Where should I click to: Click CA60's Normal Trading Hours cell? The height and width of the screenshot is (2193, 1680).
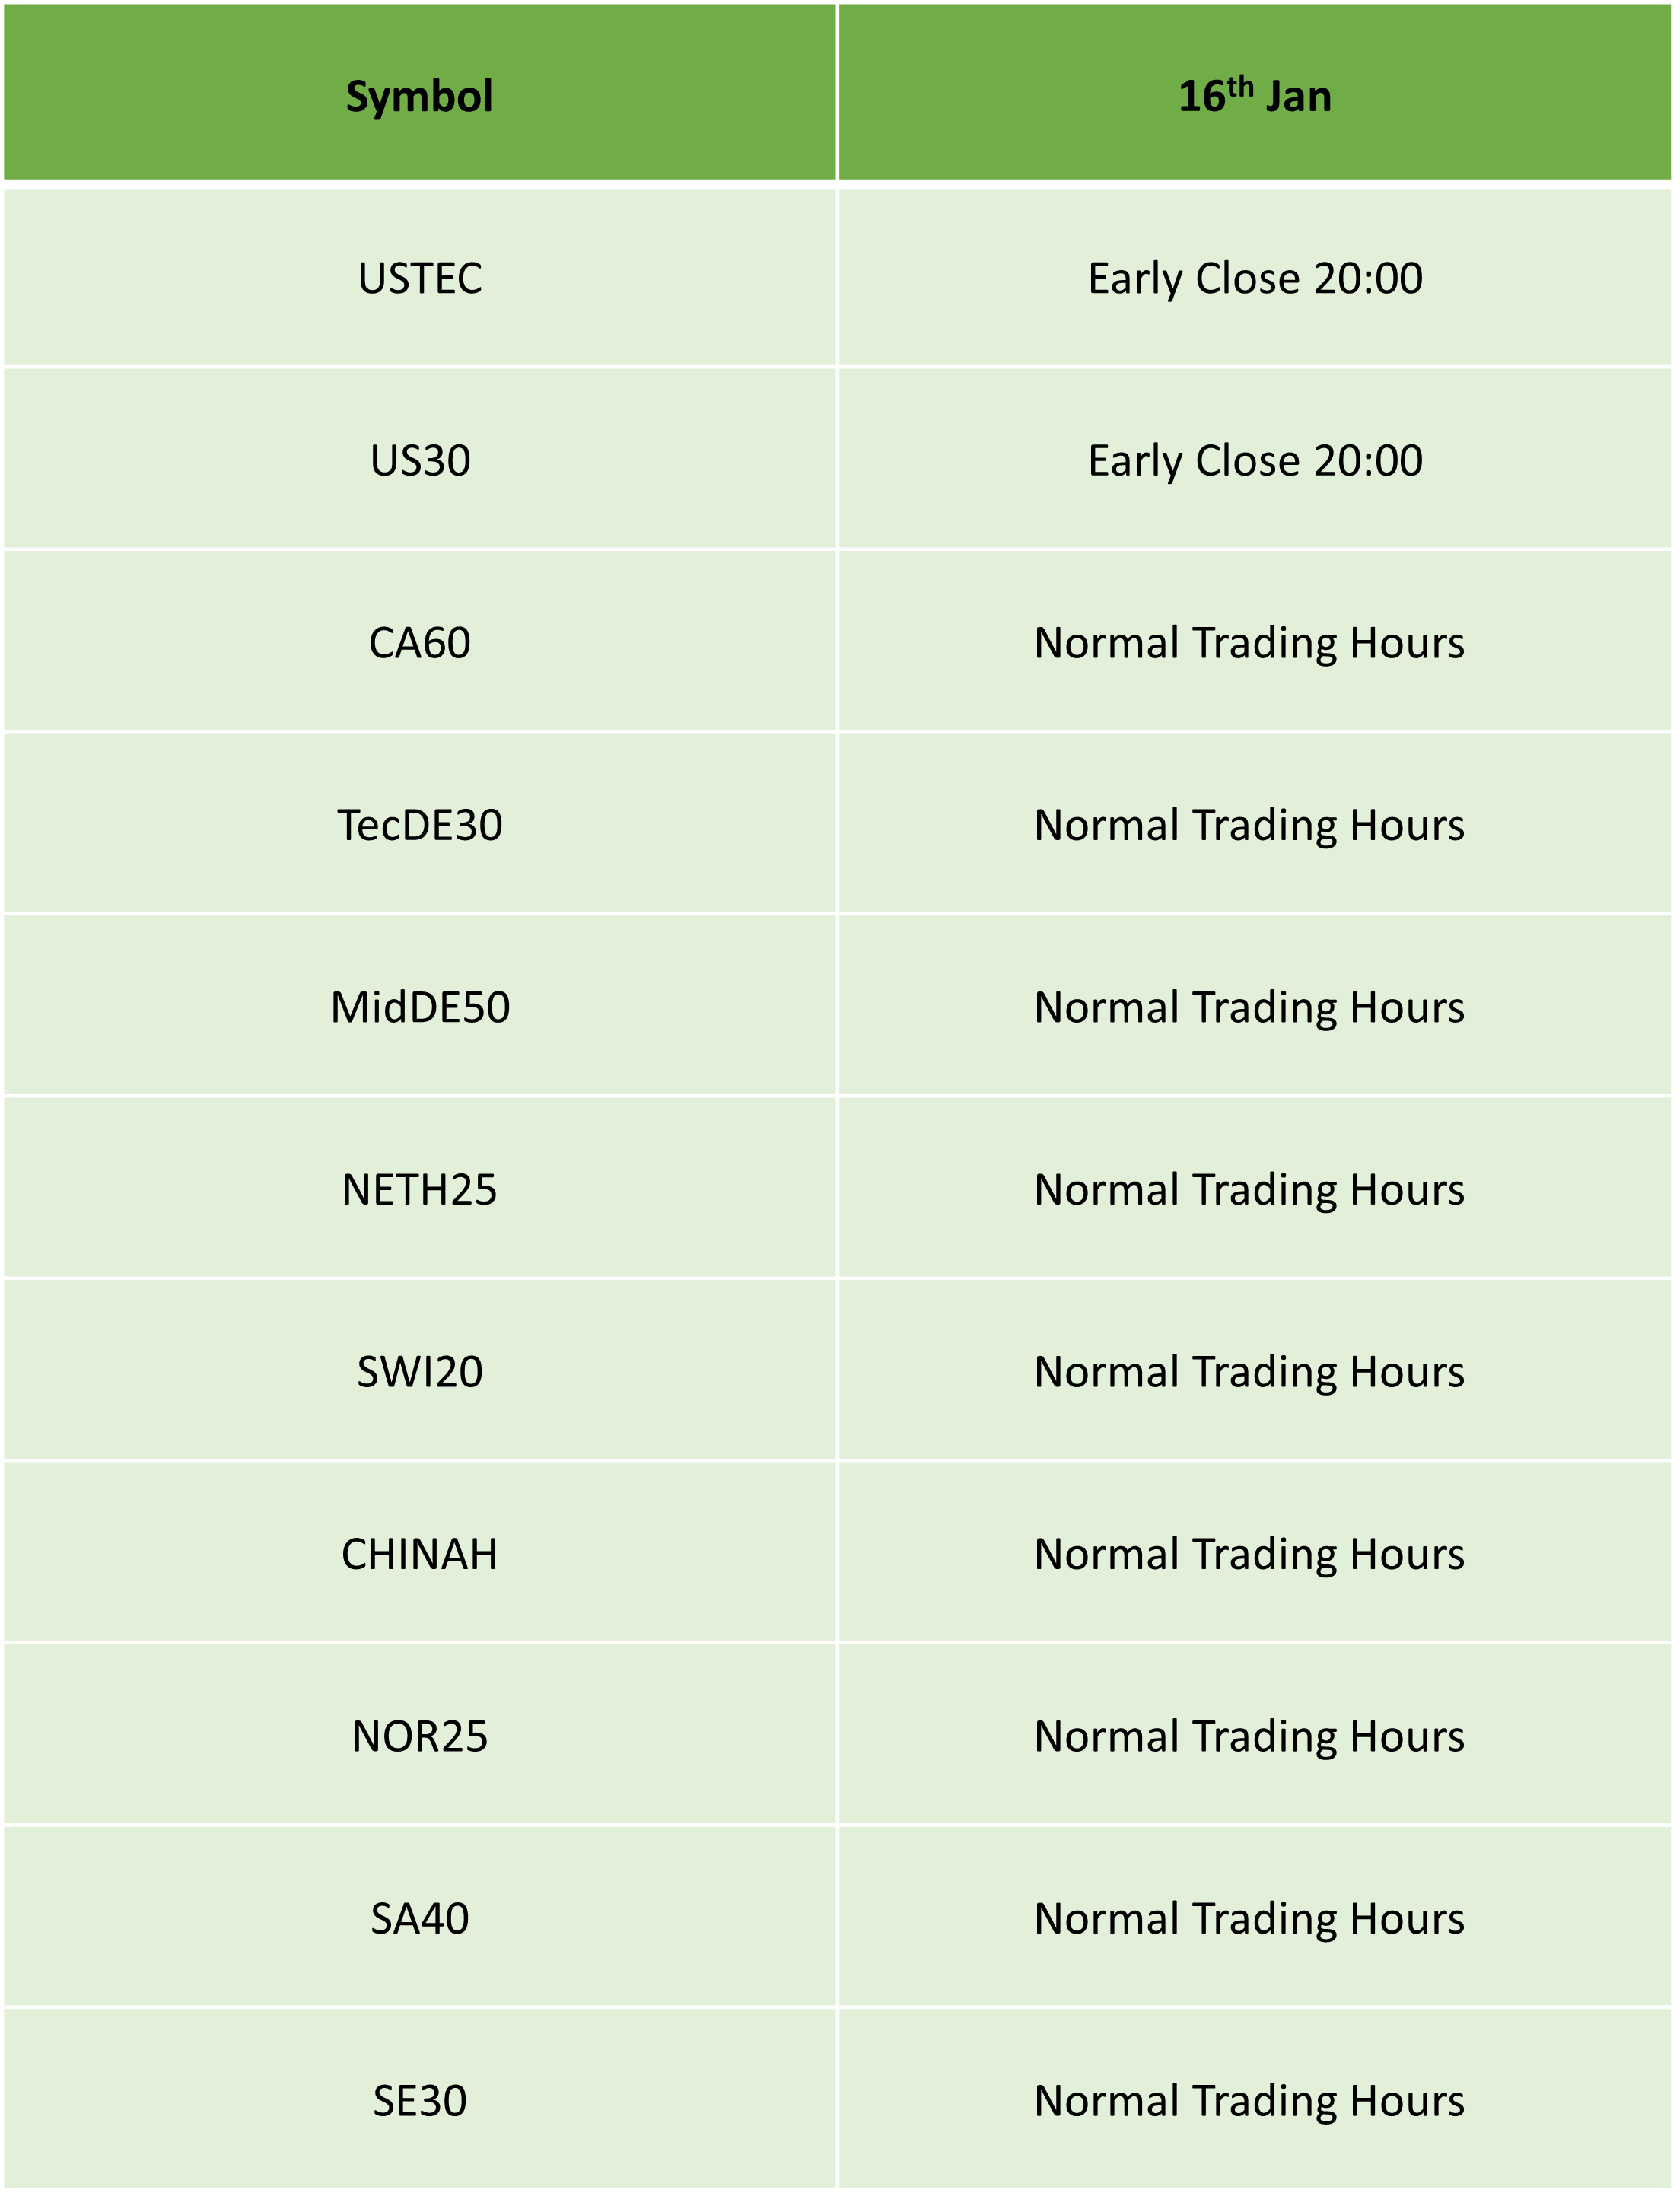tap(1255, 642)
